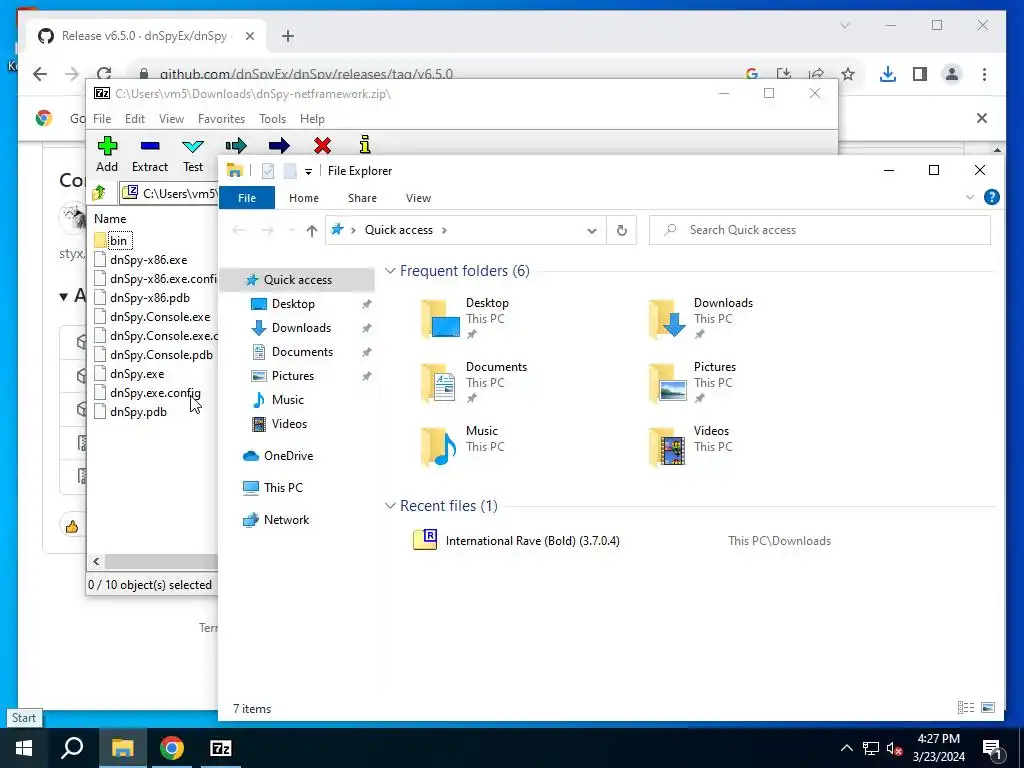
Task: Select Downloads folder in Frequent folders
Action: click(x=701, y=319)
